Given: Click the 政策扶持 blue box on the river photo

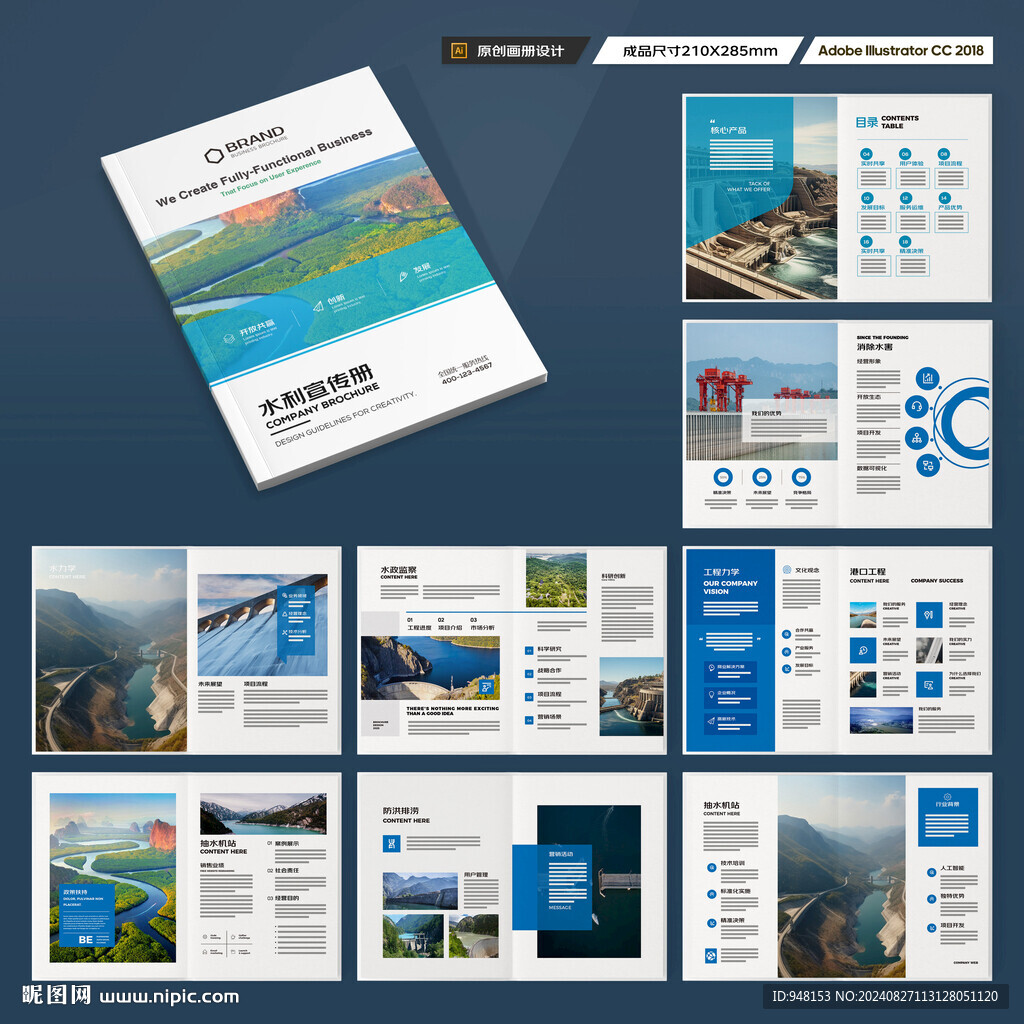Looking at the screenshot, I should (87, 915).
